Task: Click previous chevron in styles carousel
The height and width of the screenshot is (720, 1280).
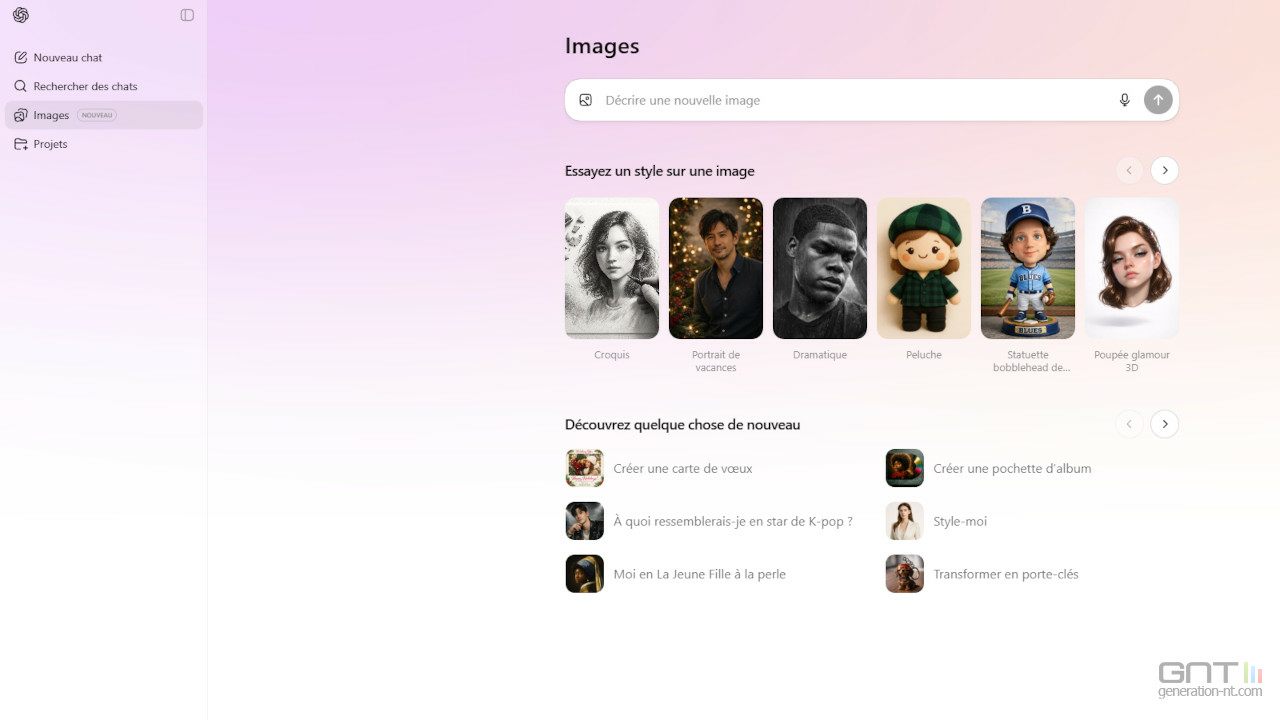Action: pos(1129,170)
